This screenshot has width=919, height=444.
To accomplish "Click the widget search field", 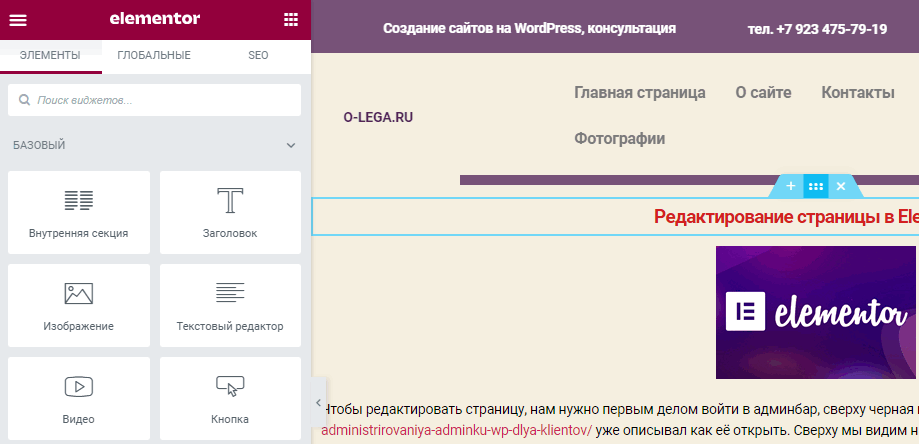I will pos(154,100).
